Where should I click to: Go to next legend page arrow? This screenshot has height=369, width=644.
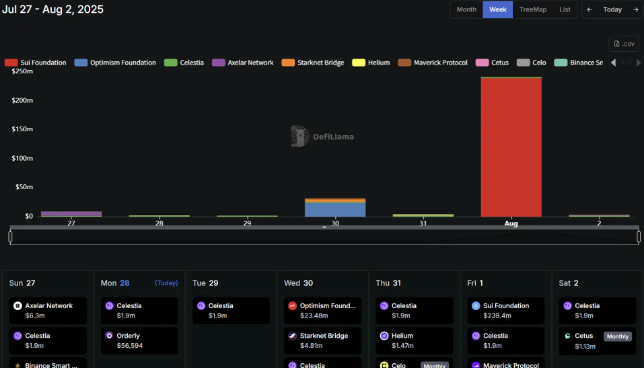click(x=639, y=62)
